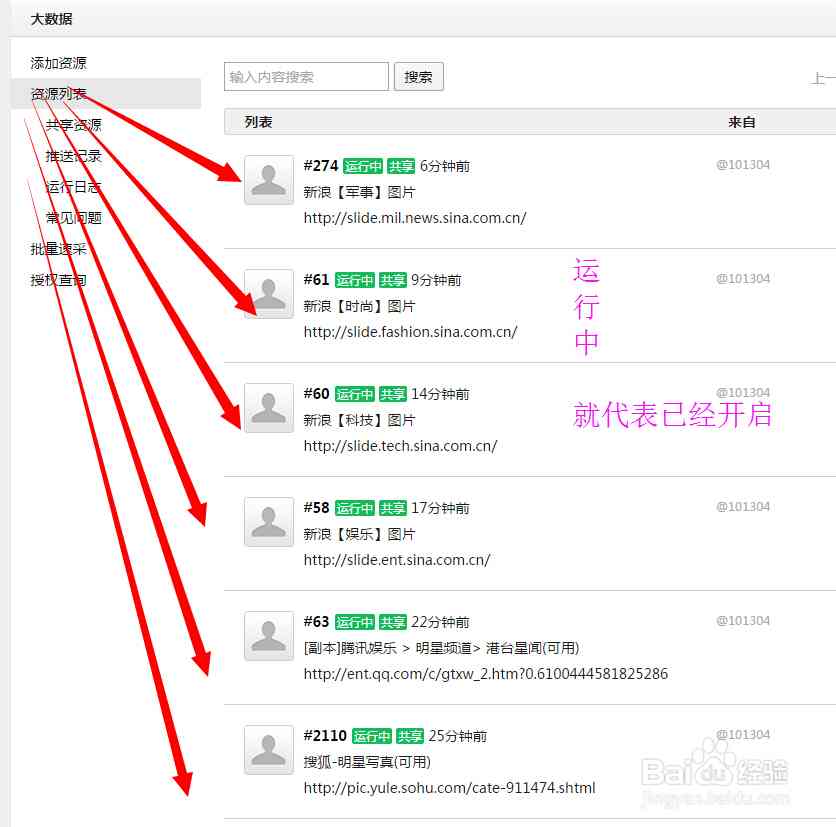The height and width of the screenshot is (827, 836).
Task: Click 共享 badge on #63
Action: [392, 622]
